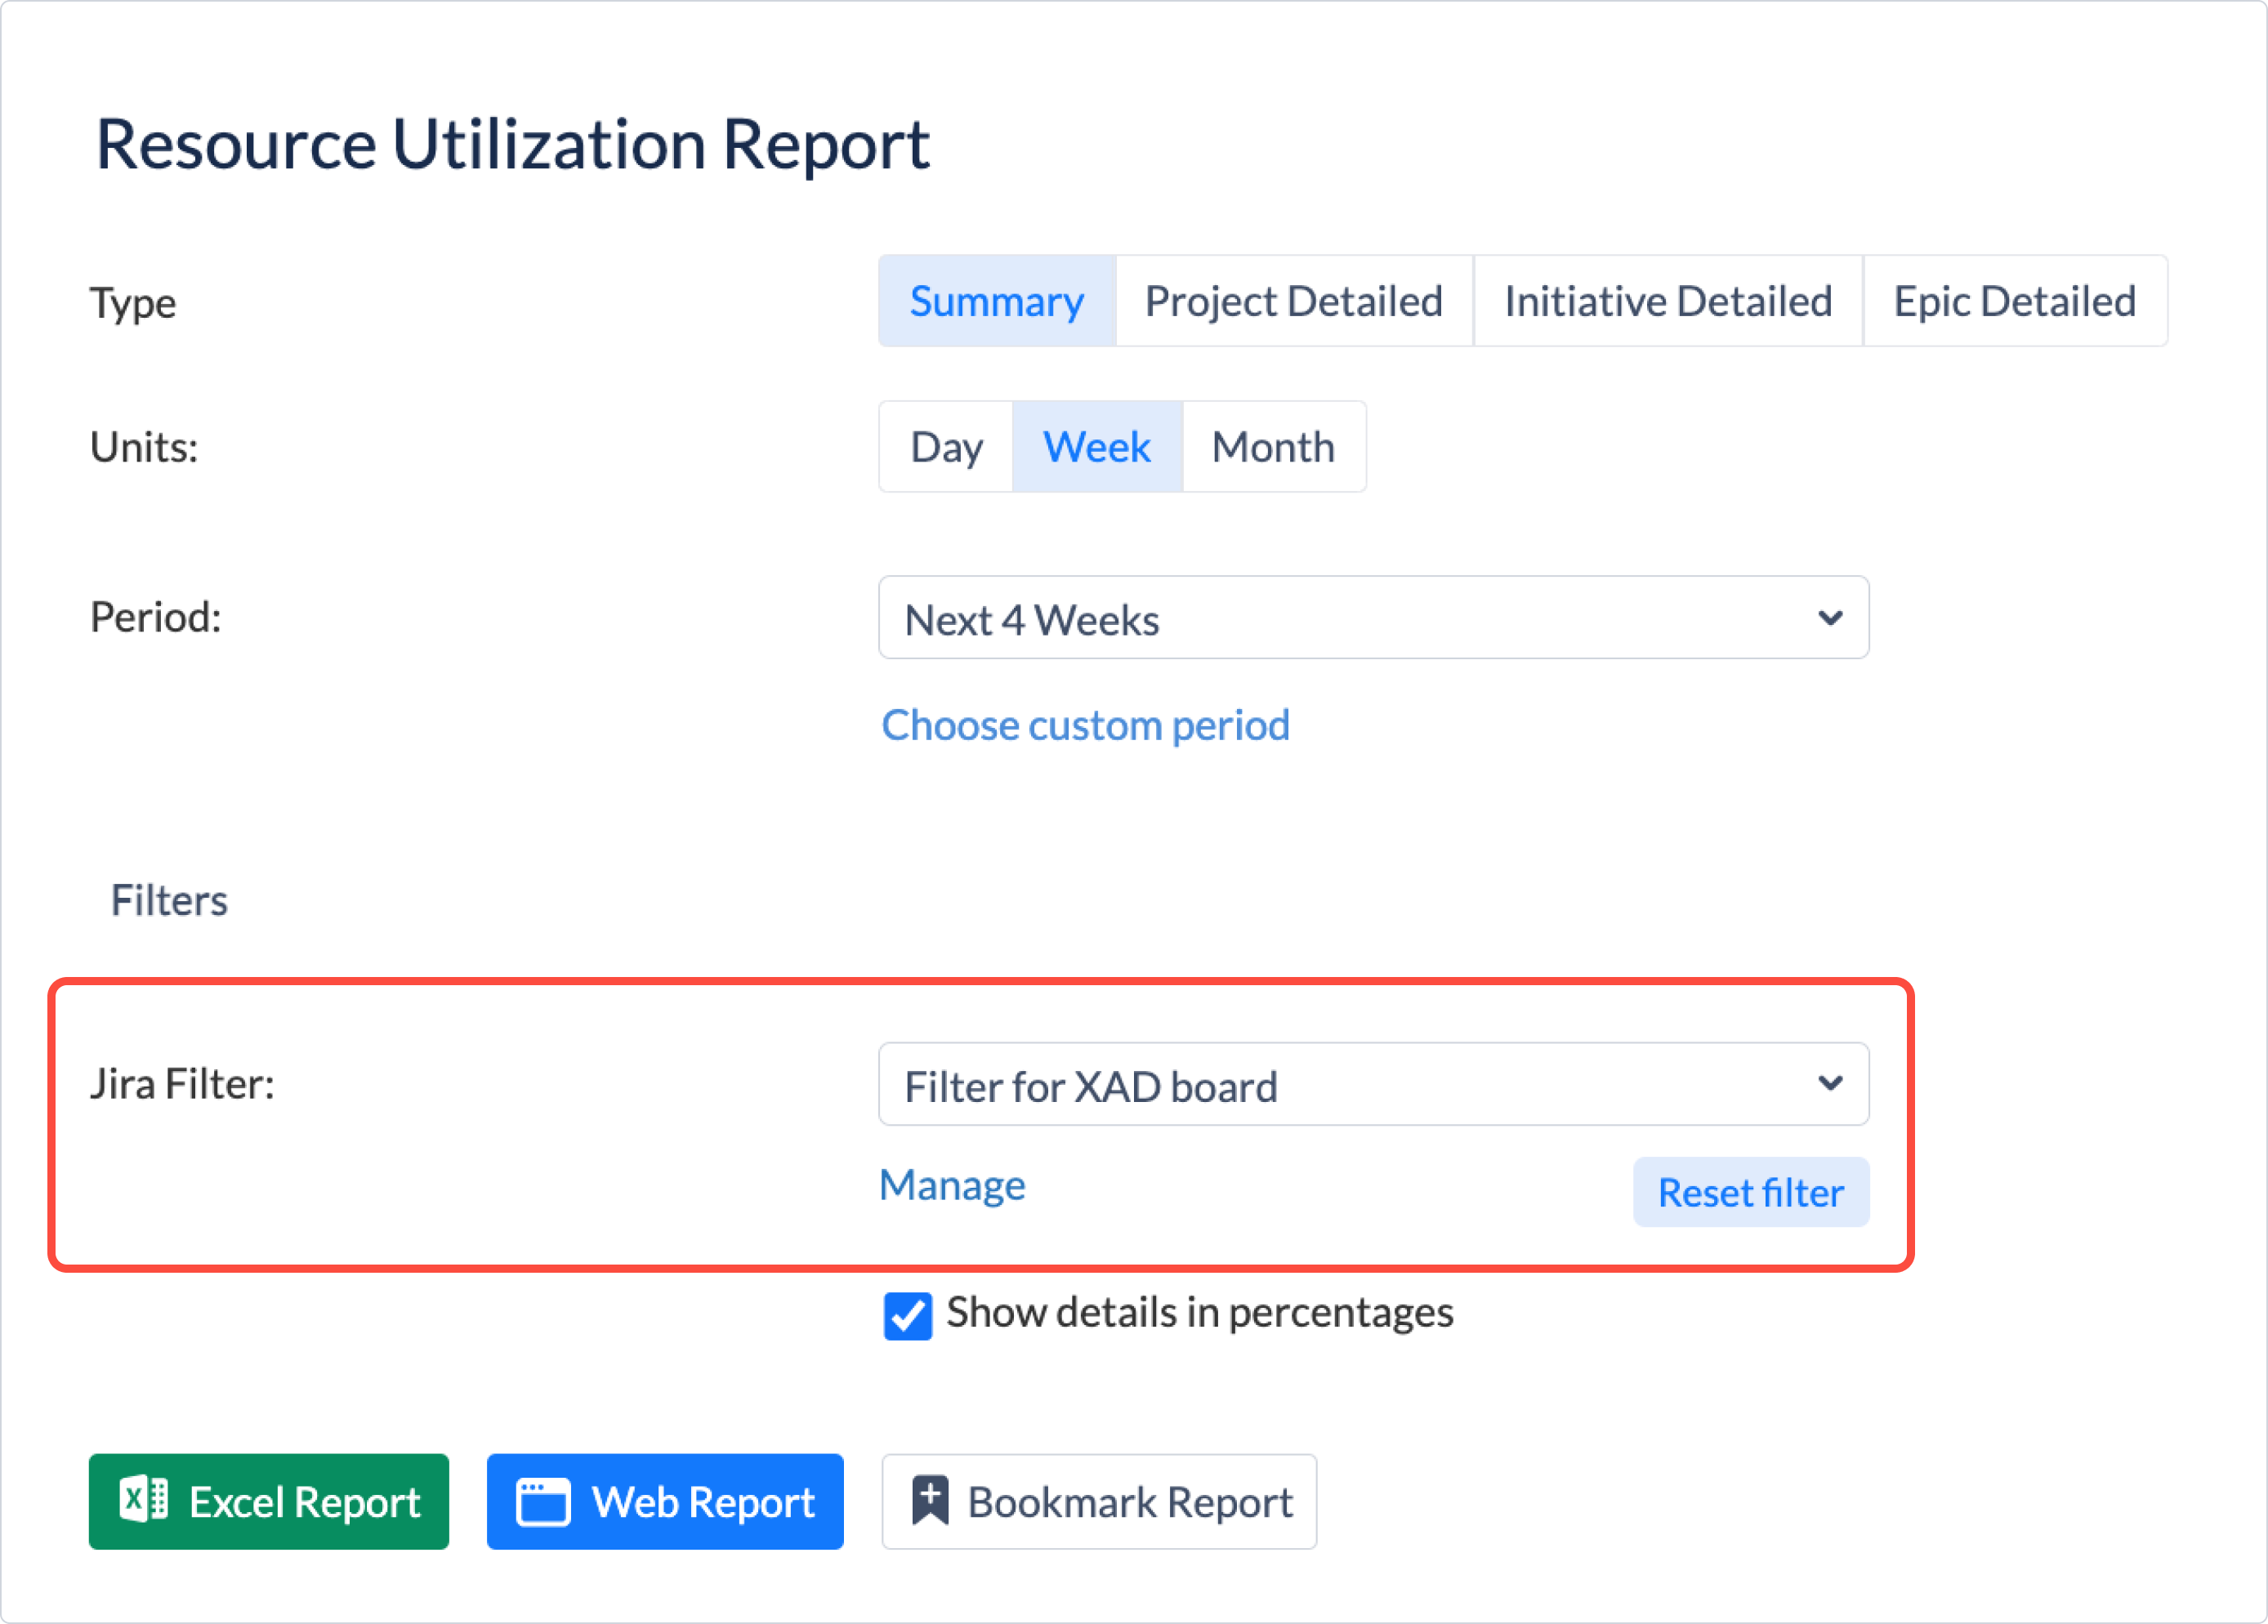The image size is (2268, 1624).
Task: Click the Excel icon on Excel Report
Action: click(143, 1500)
